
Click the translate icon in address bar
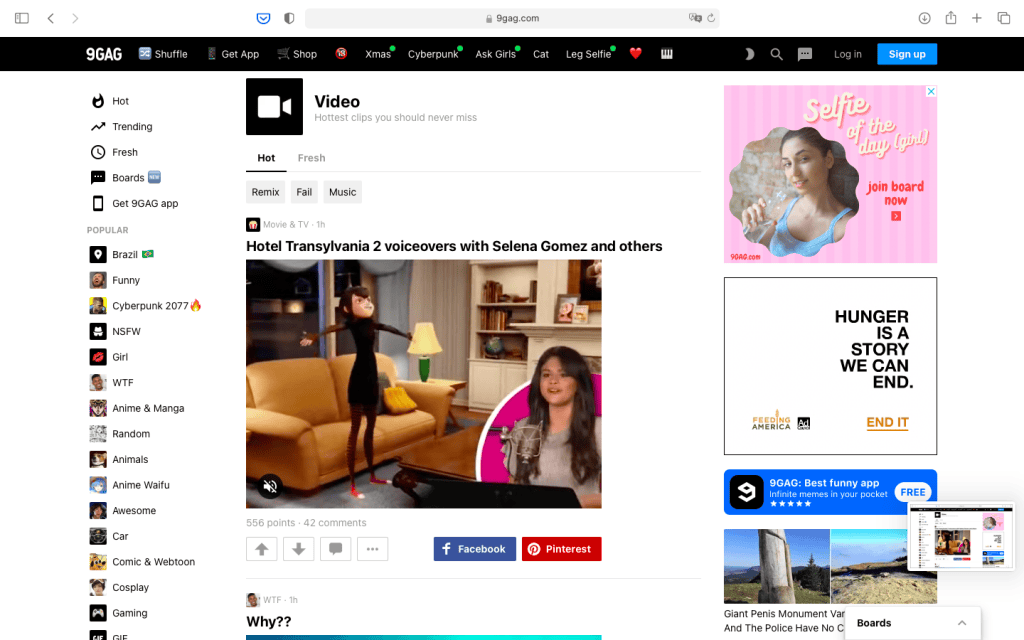click(x=695, y=18)
